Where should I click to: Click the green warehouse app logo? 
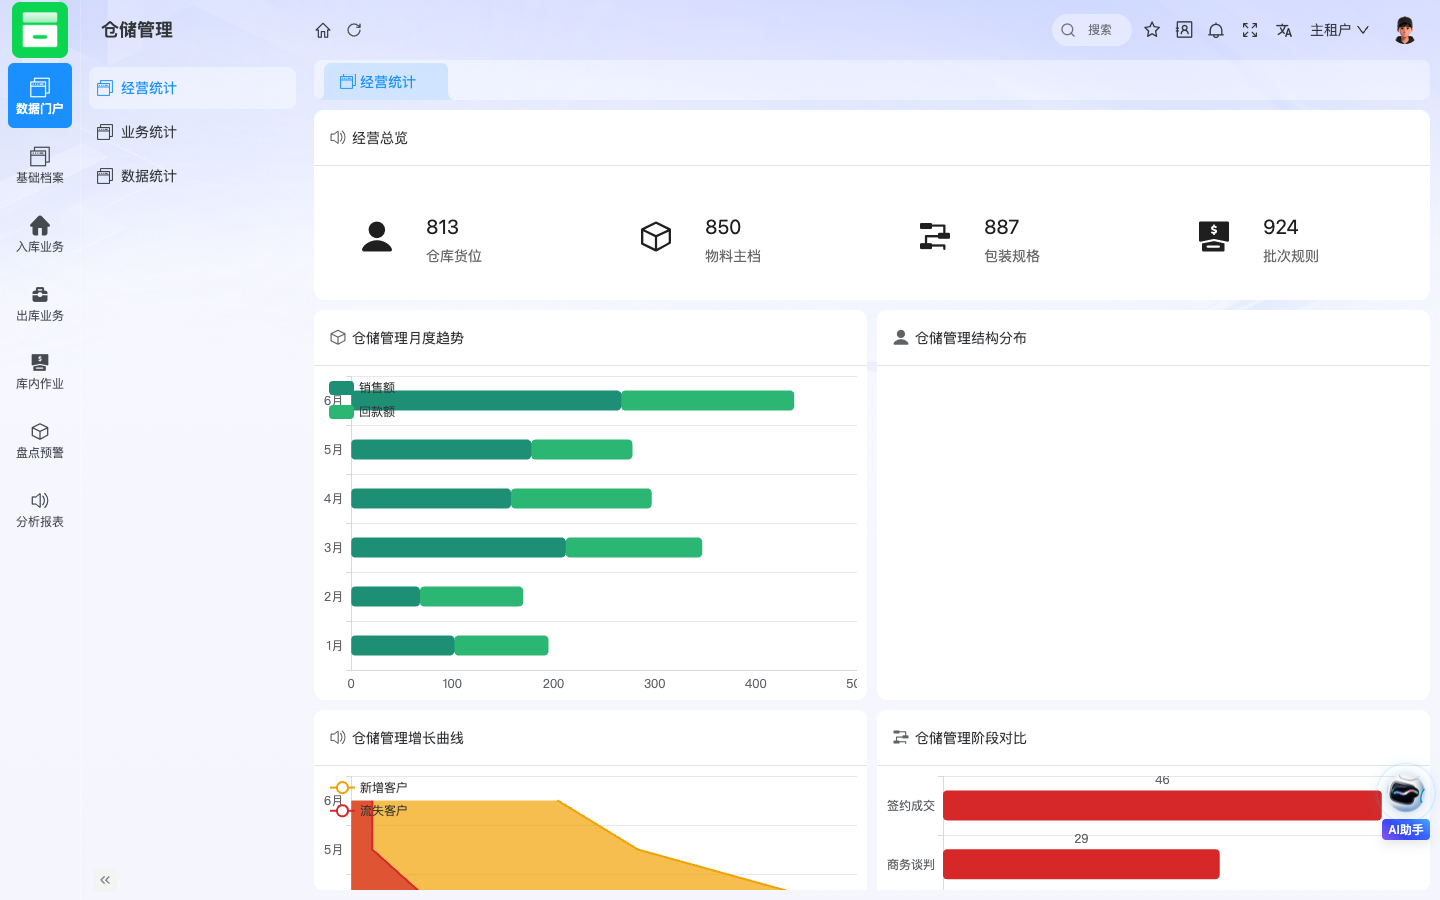40,30
